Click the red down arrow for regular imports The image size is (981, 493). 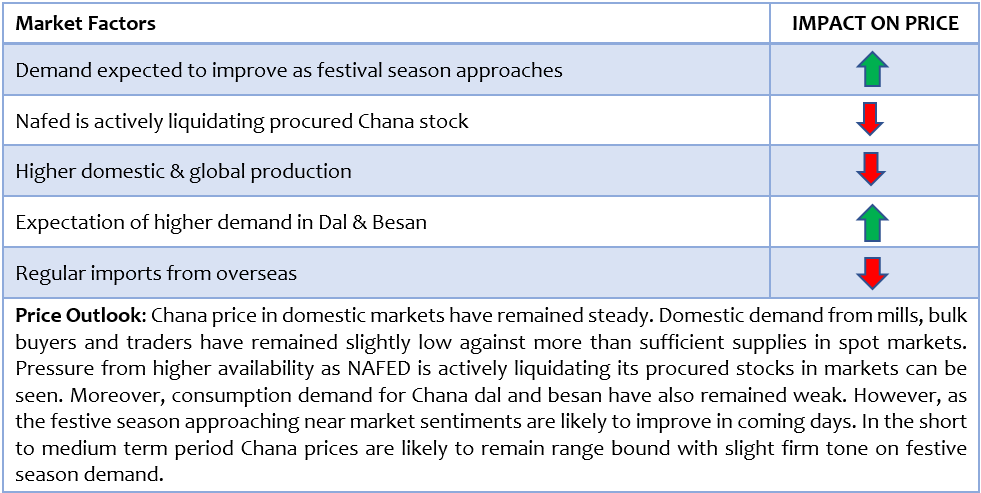tap(870, 273)
